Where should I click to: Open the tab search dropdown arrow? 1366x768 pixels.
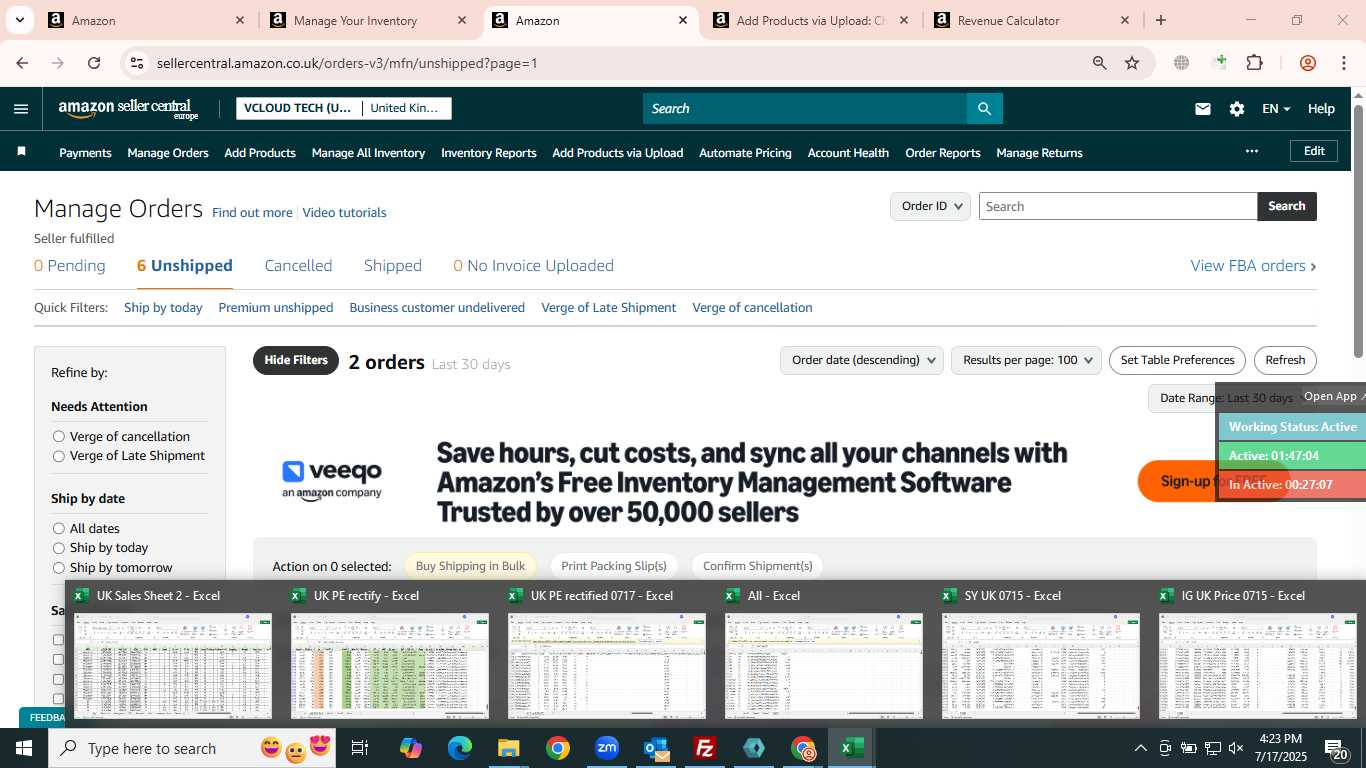pos(19,20)
